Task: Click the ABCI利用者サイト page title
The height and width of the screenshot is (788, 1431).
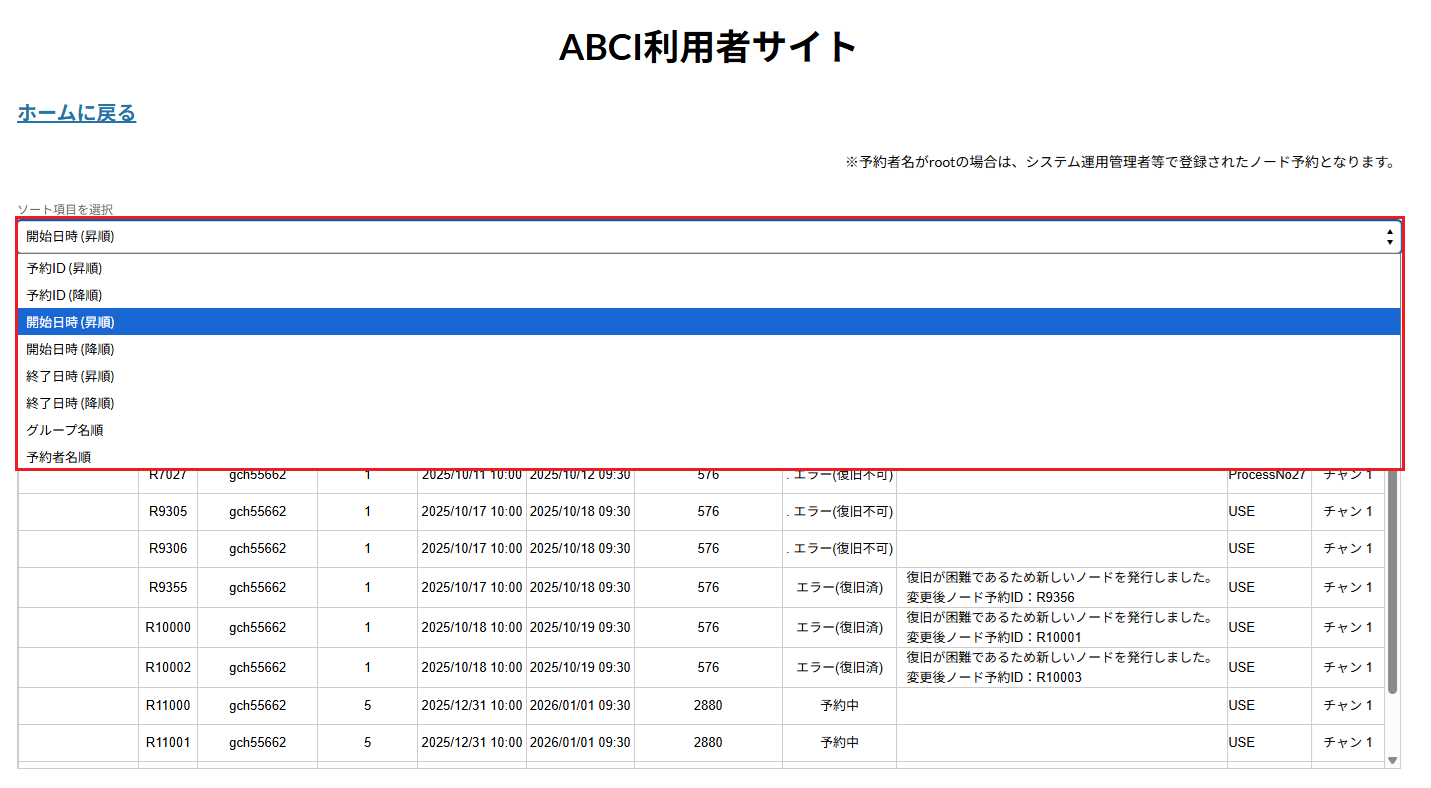Action: (x=708, y=47)
